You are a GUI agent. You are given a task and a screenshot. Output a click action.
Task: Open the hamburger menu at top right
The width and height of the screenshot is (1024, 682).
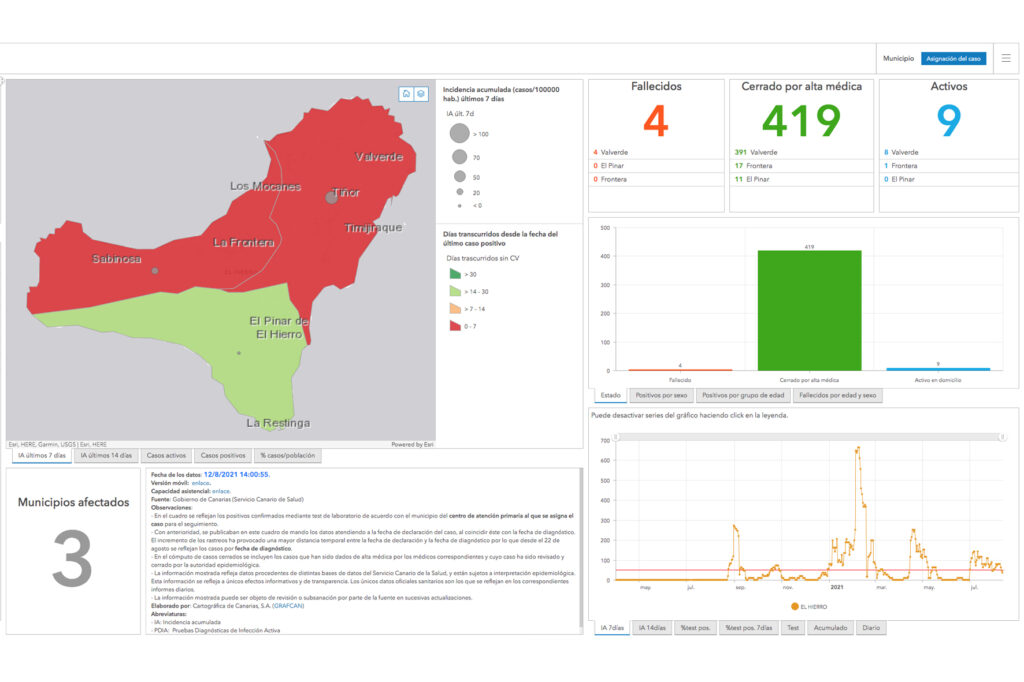[x=1005, y=59]
